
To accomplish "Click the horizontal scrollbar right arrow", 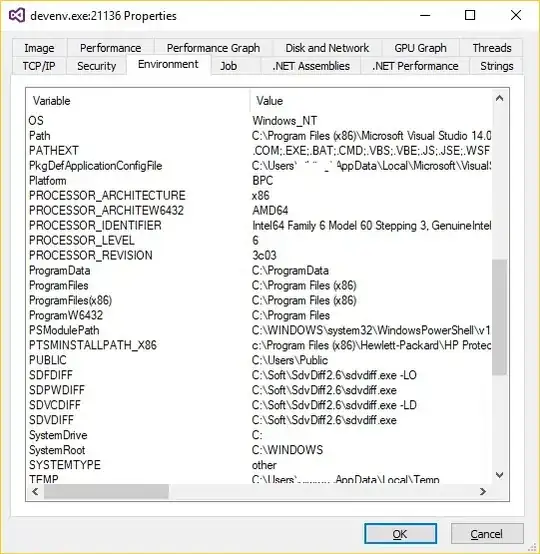I will [x=483, y=491].
